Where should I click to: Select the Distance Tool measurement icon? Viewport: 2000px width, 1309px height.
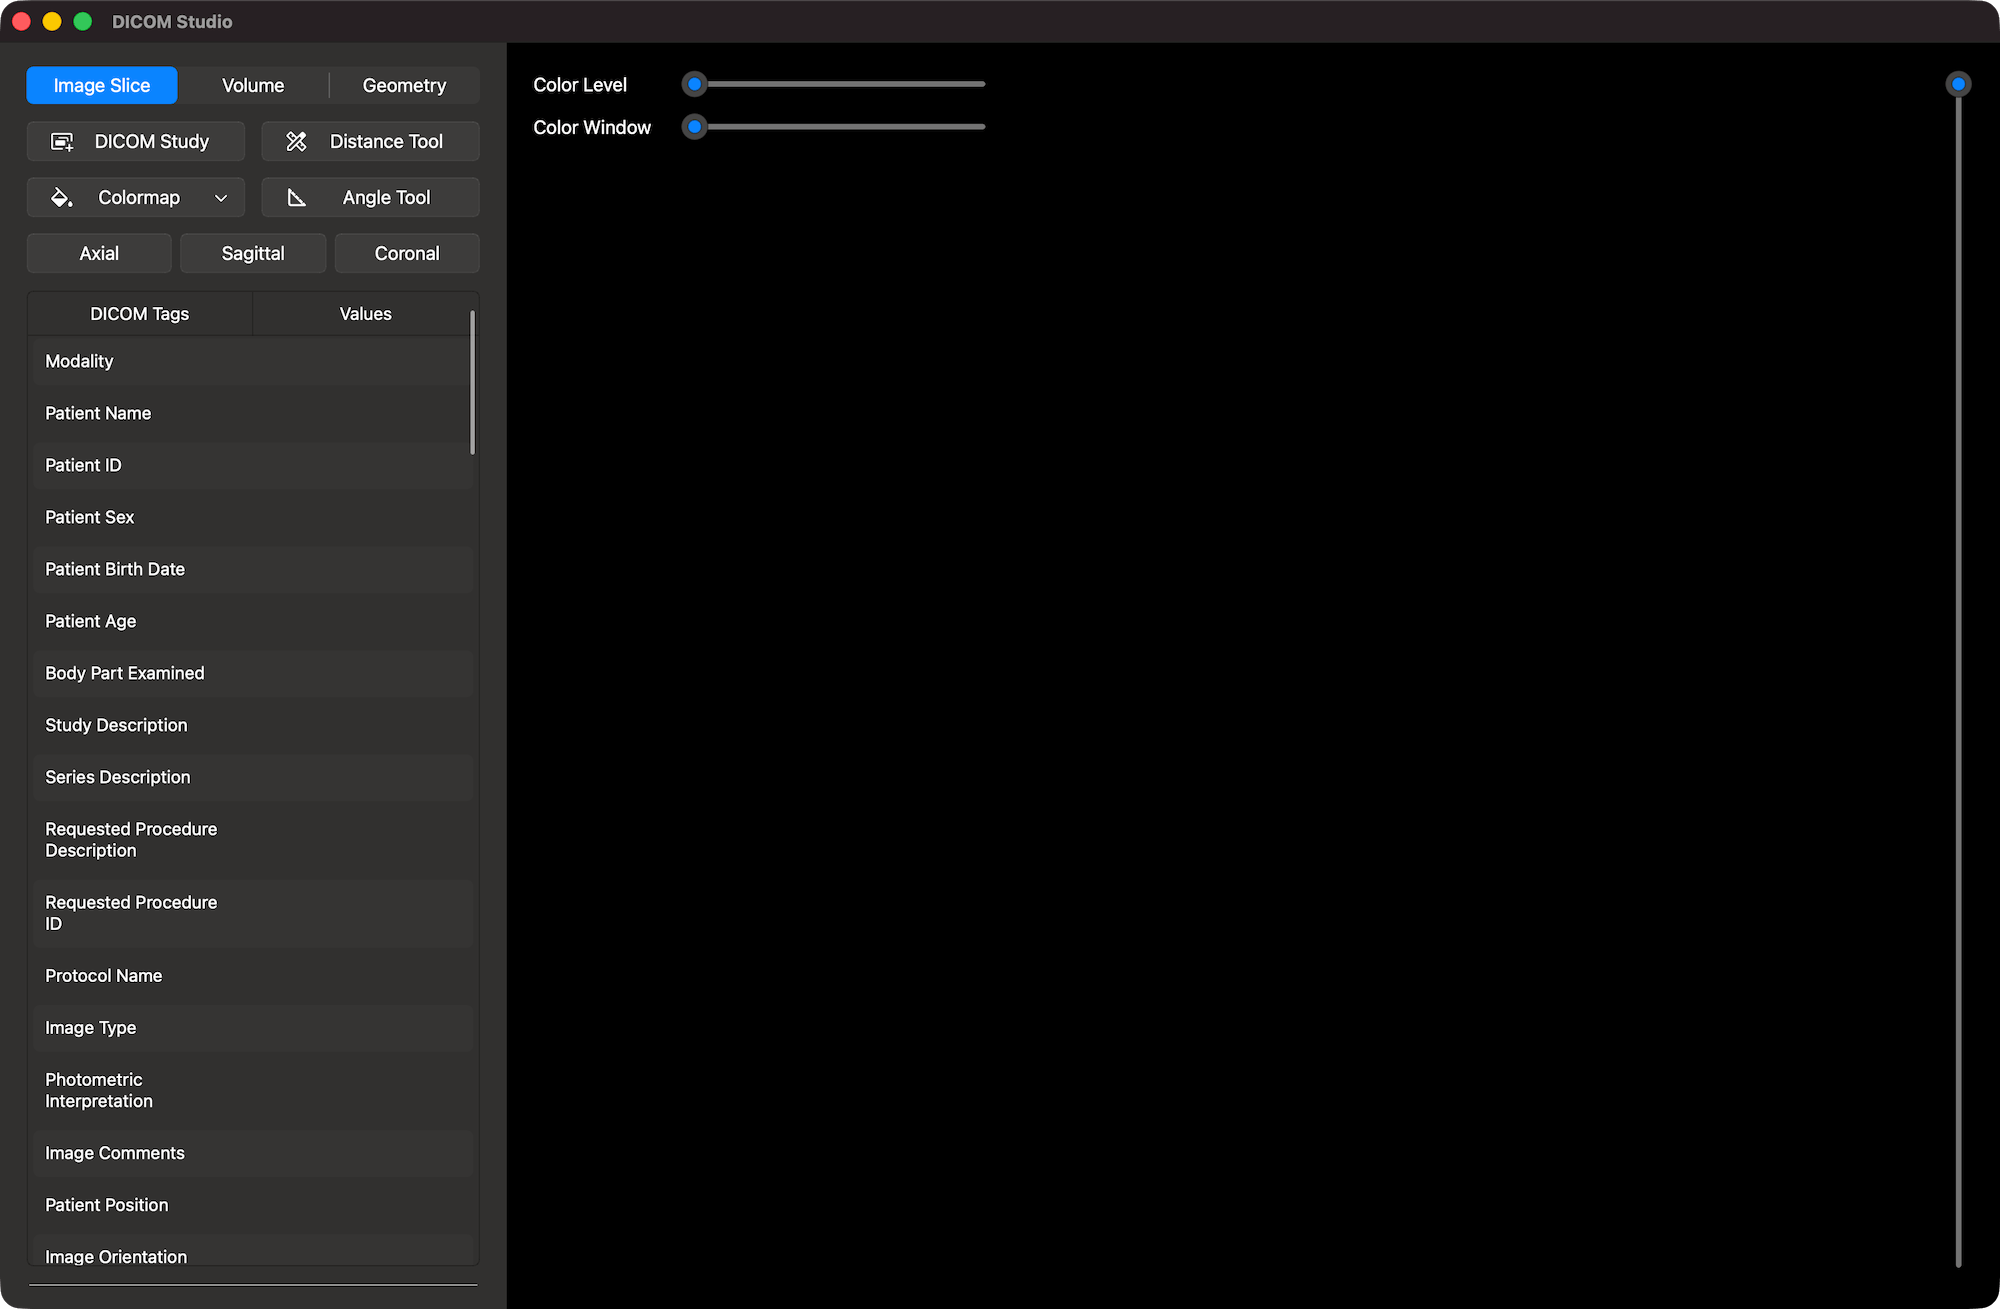[297, 141]
